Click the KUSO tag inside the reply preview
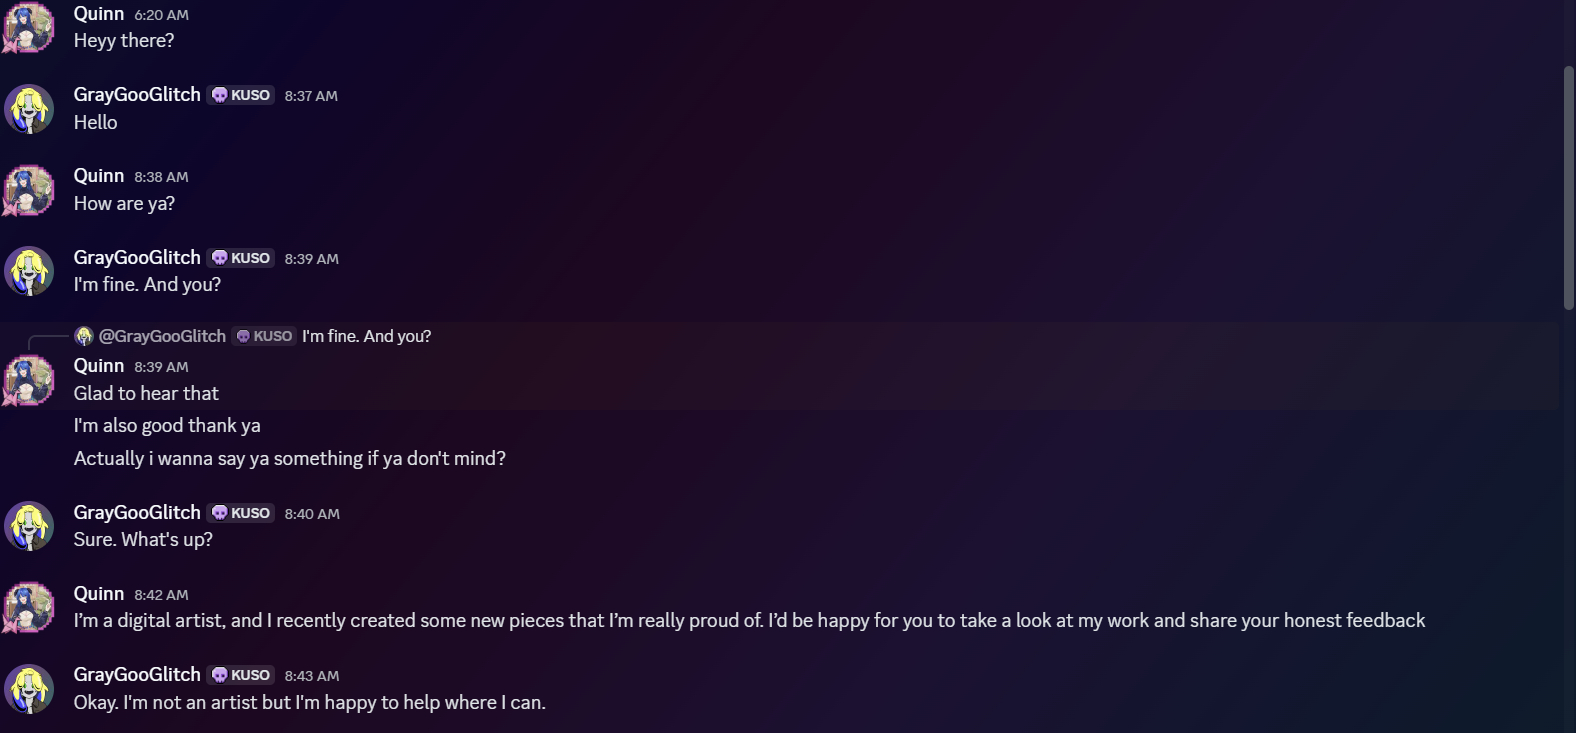The image size is (1576, 733). tap(264, 336)
